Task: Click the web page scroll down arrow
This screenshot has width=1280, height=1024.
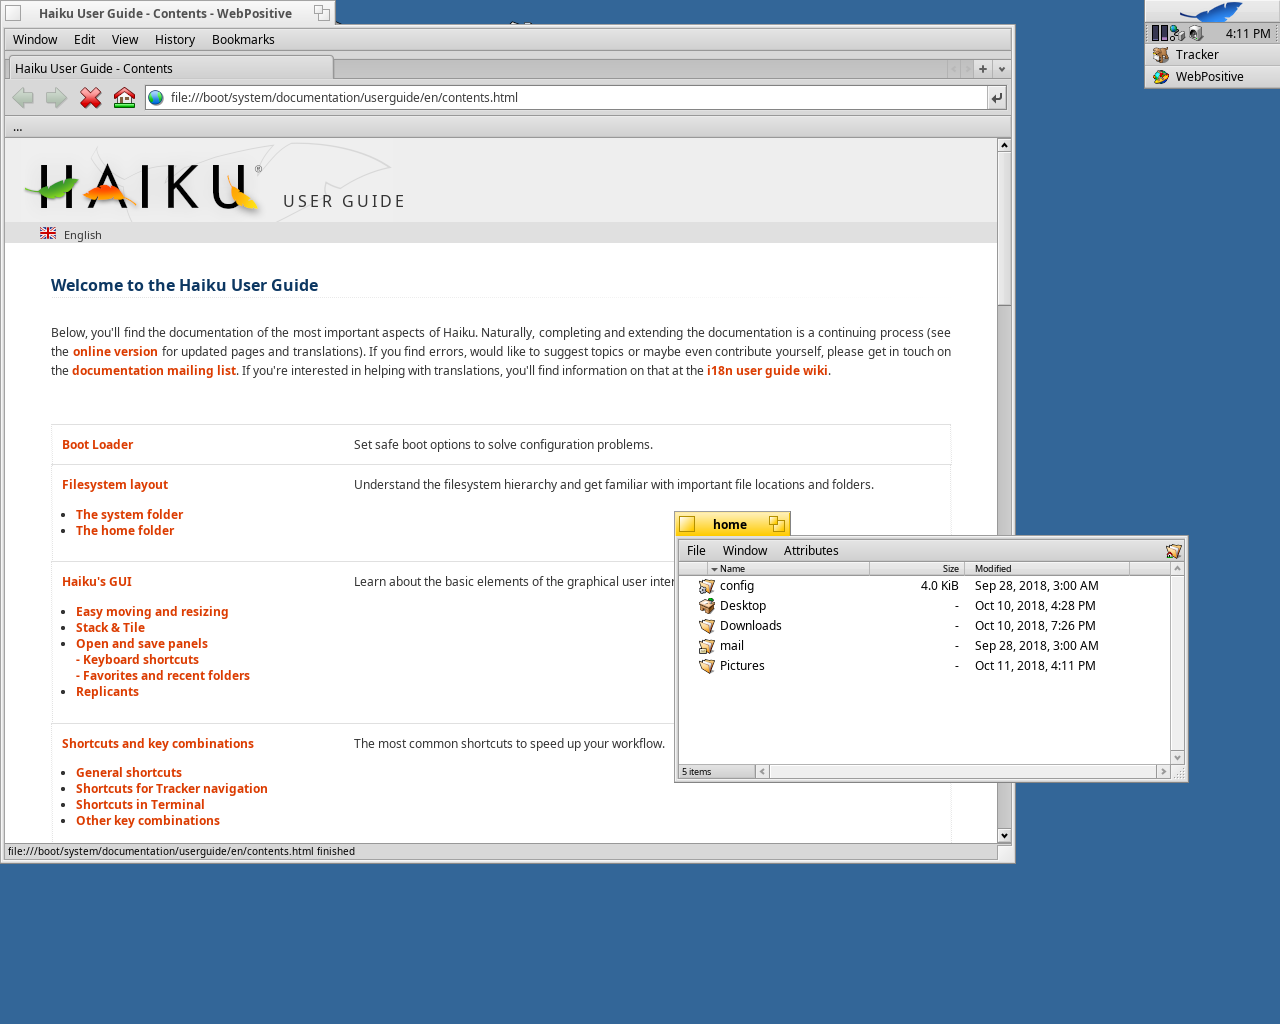Action: 1004,836
